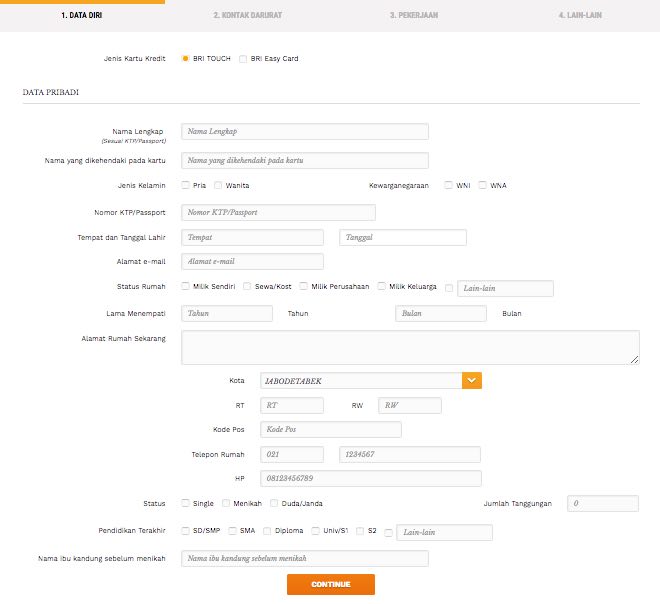The image size is (660, 604).
Task: Focus the Nama yang dikehendaki pada kartu field
Action: tap(305, 160)
